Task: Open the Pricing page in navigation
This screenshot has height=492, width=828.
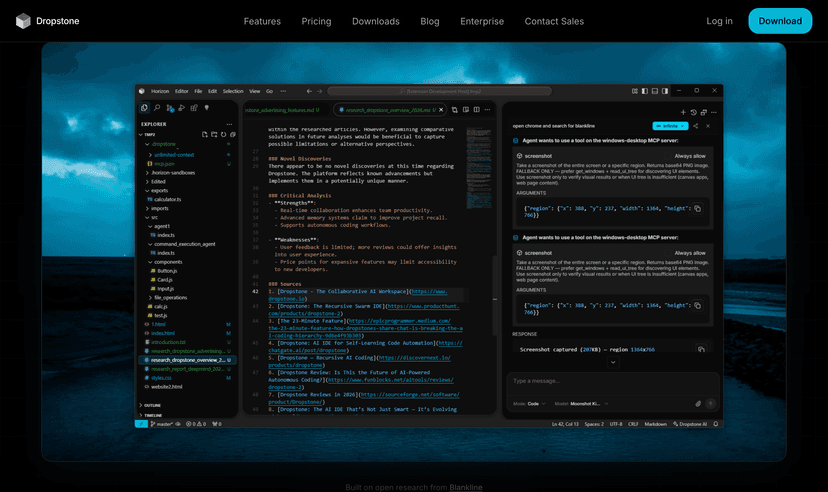Action: tap(316, 21)
